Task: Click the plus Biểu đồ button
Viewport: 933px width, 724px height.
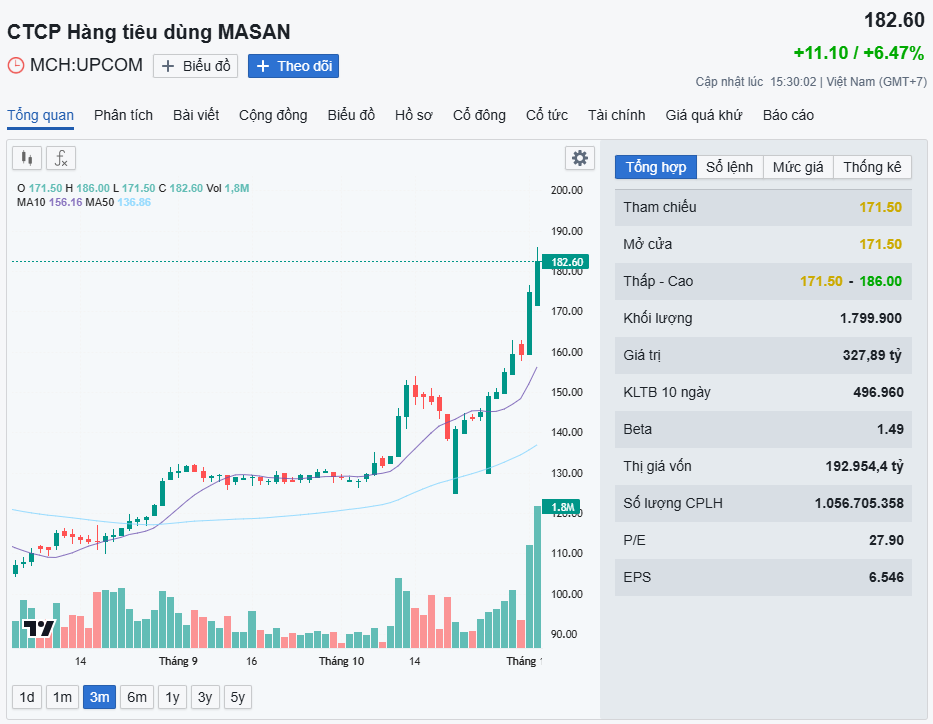Action: pyautogui.click(x=195, y=66)
